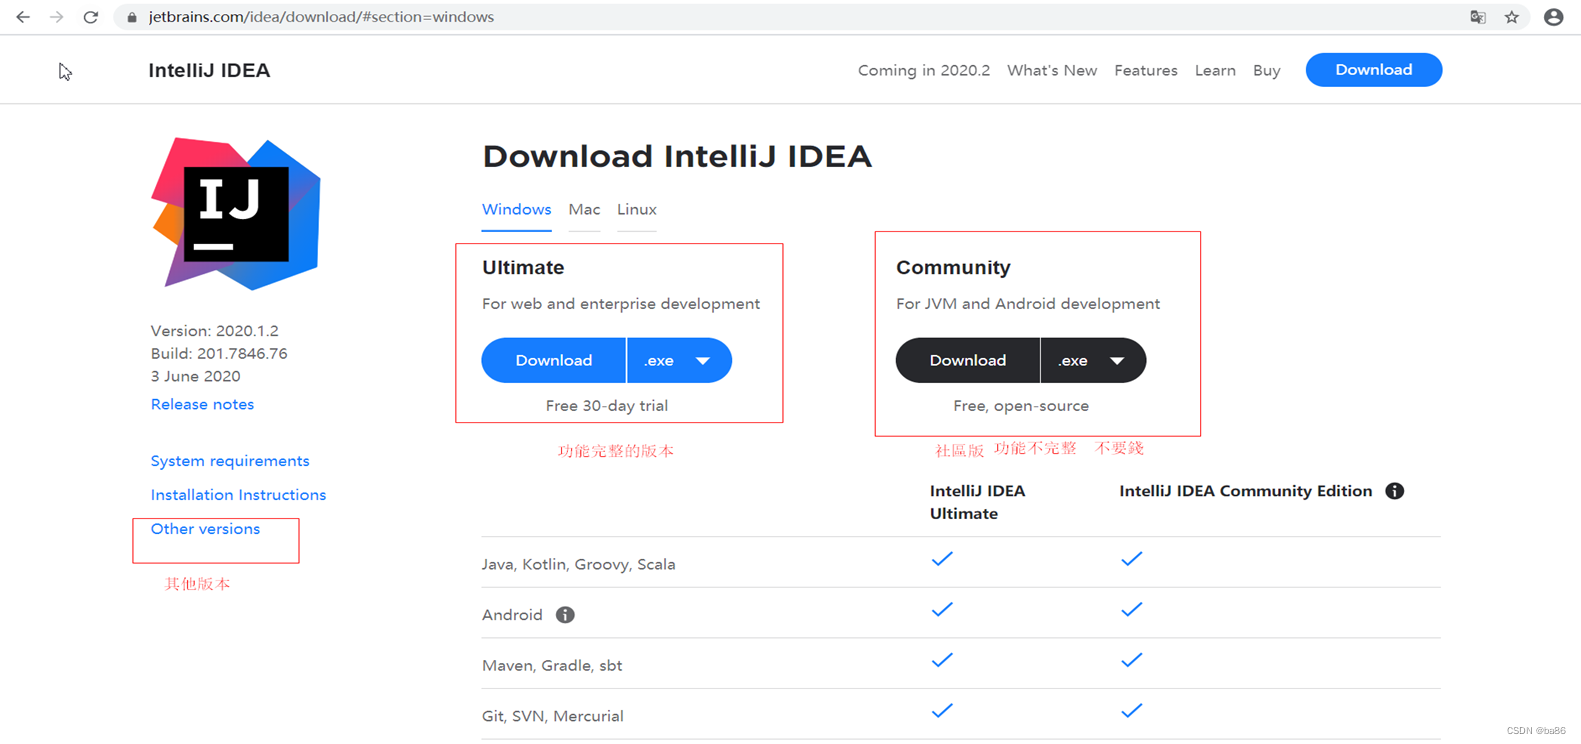This screenshot has height=744, width=1581.
Task: Open the Other versions link
Action: click(x=205, y=529)
